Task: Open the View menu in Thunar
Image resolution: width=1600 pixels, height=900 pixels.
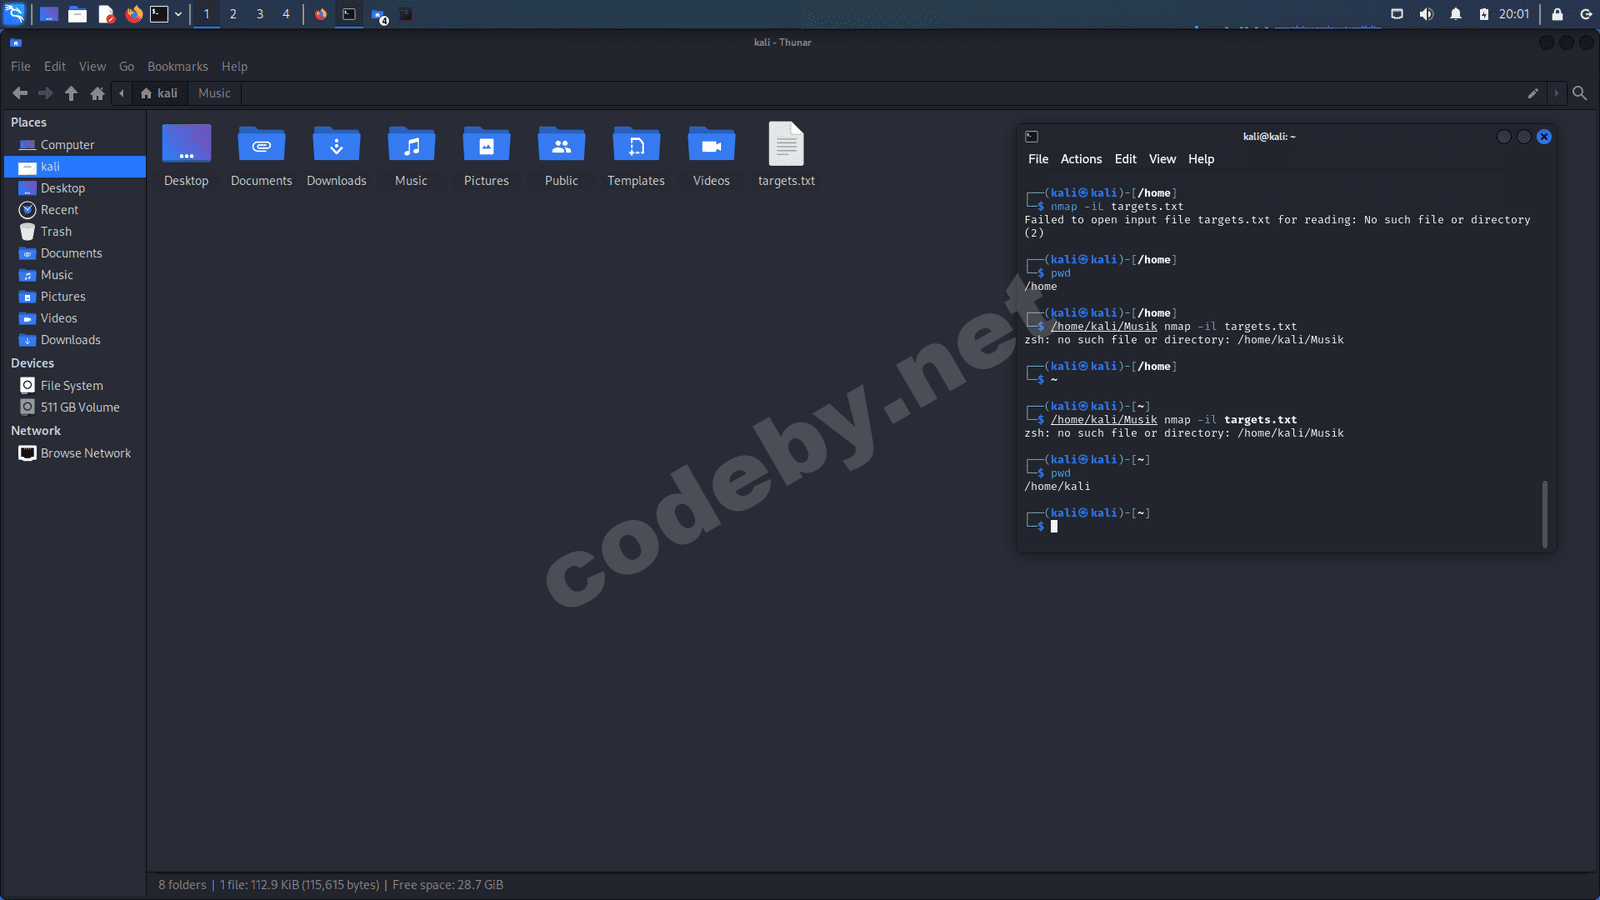Action: point(92,67)
